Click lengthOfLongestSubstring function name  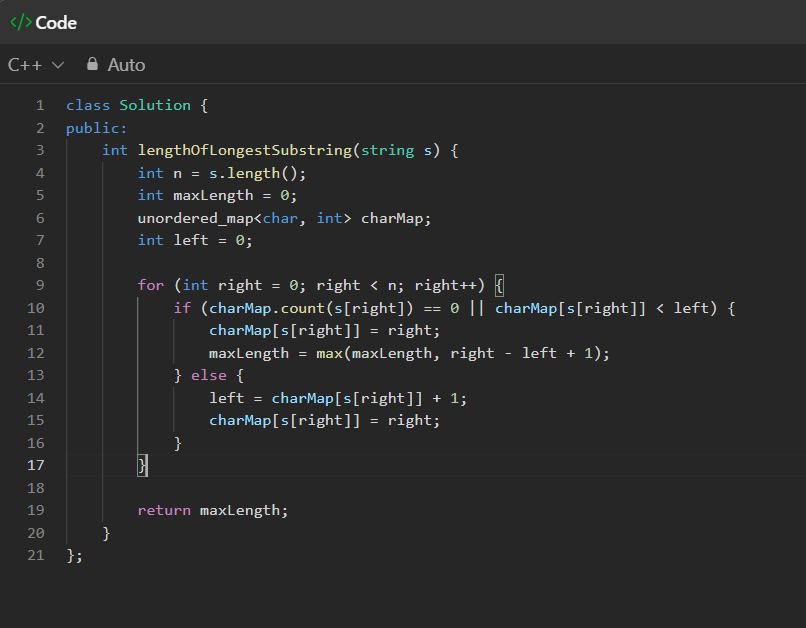[x=245, y=150]
